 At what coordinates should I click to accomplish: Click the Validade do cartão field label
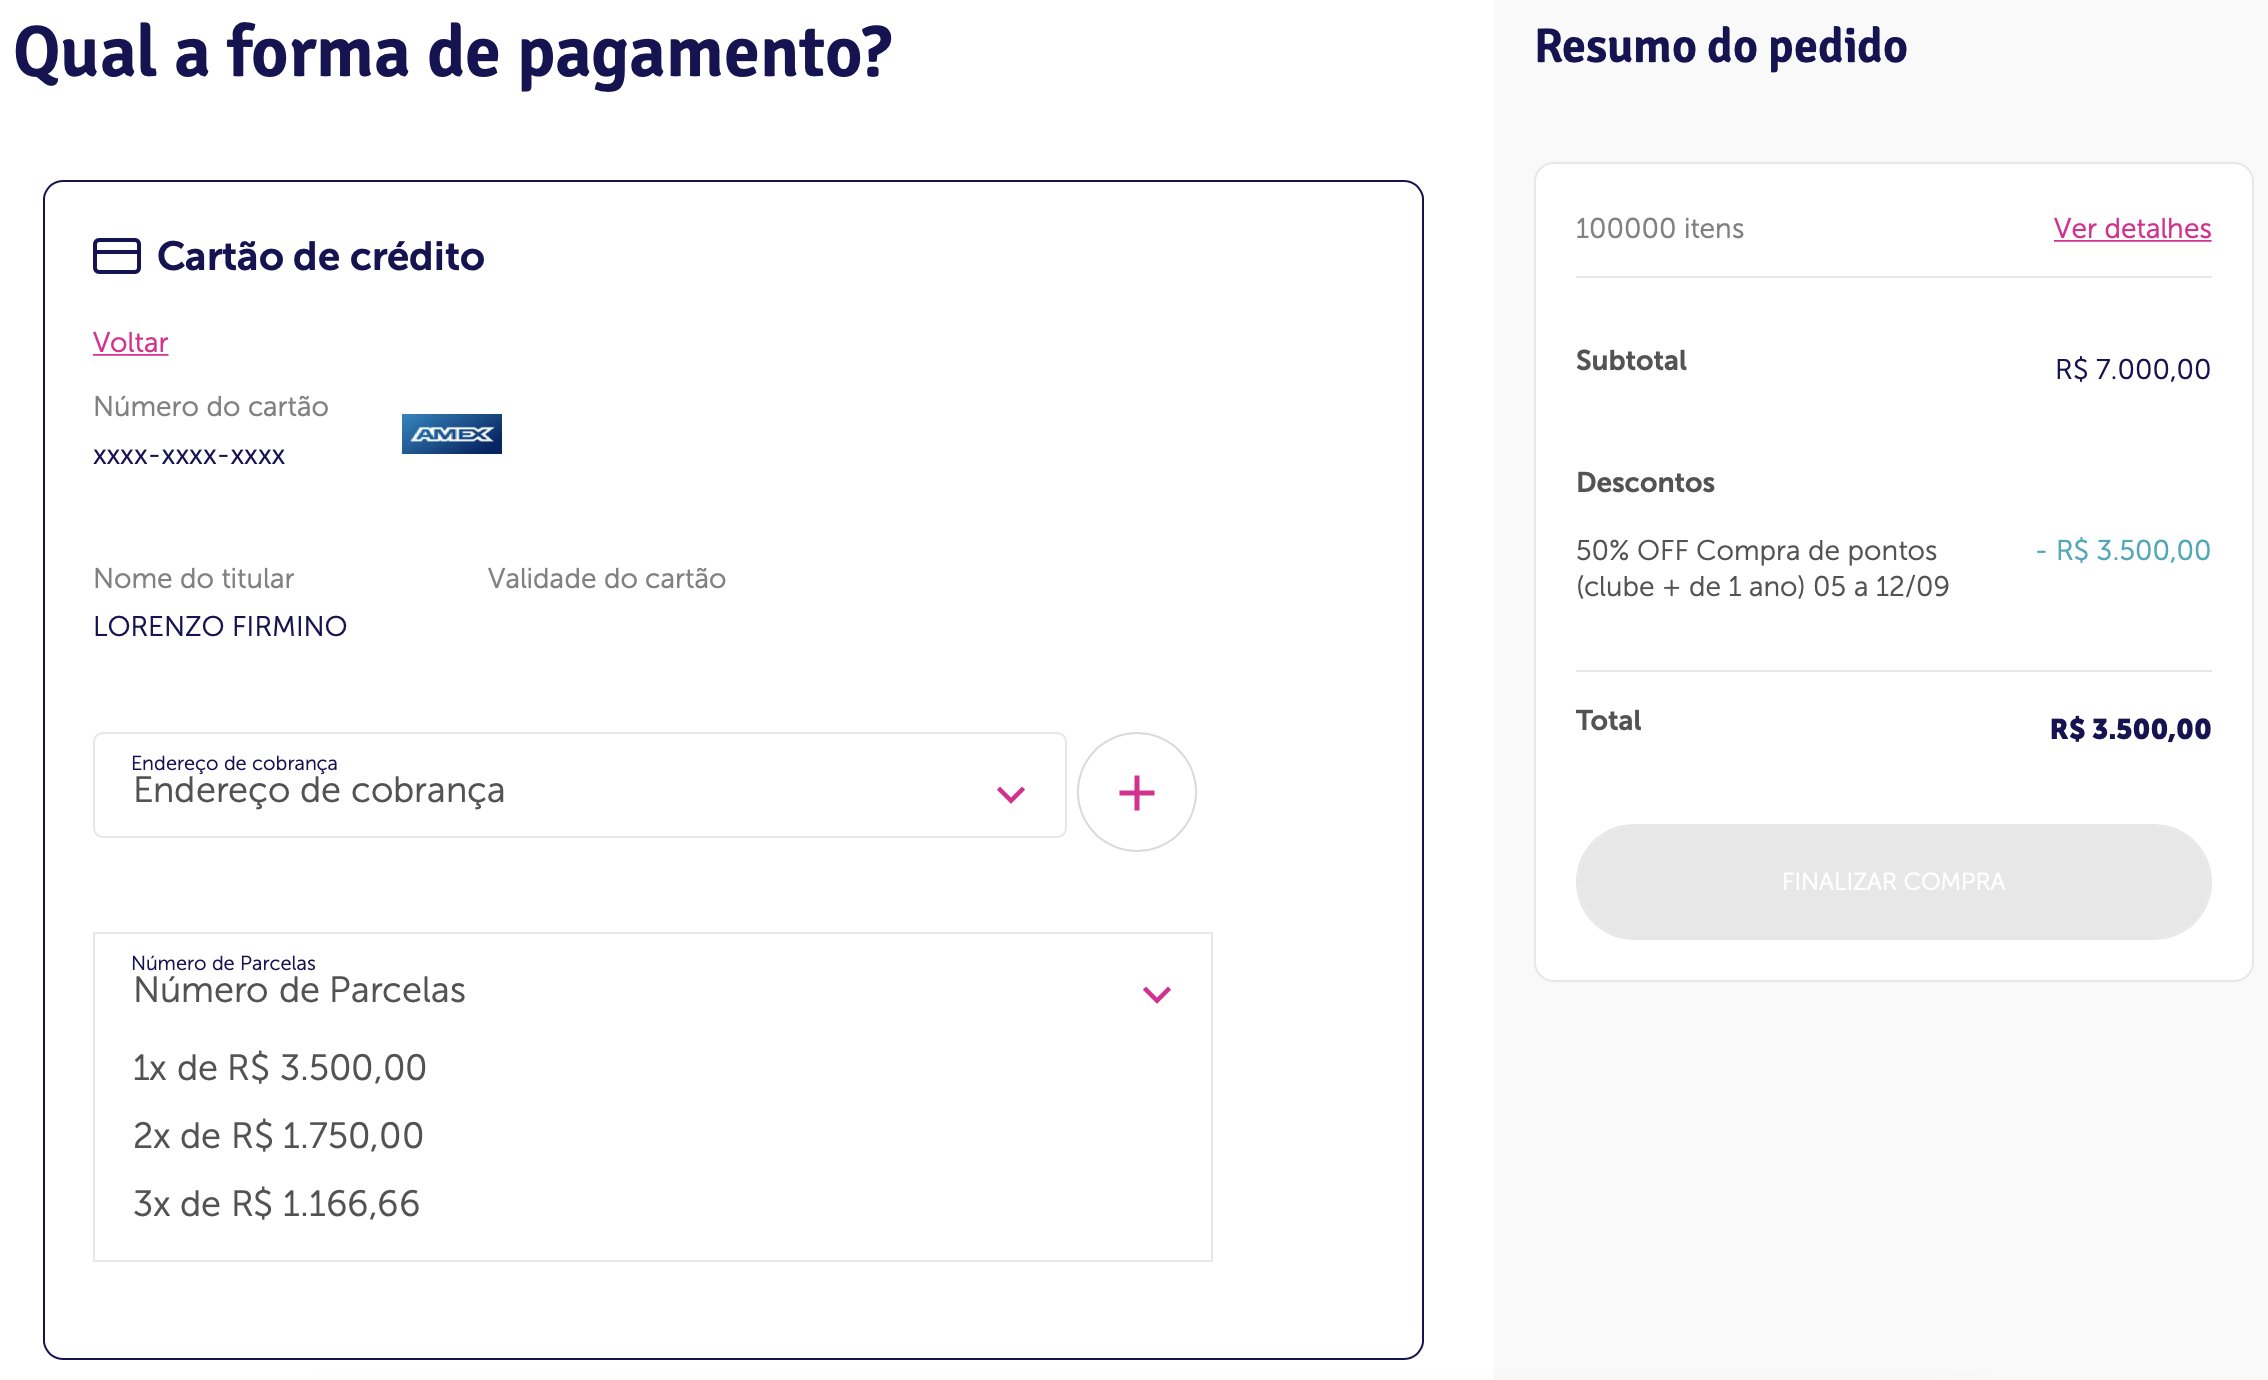coord(606,578)
